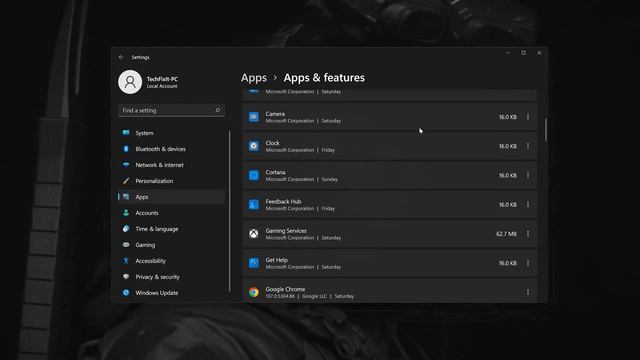Select Apps in the sidebar
Viewport: 640px width, 360px height.
171,197
